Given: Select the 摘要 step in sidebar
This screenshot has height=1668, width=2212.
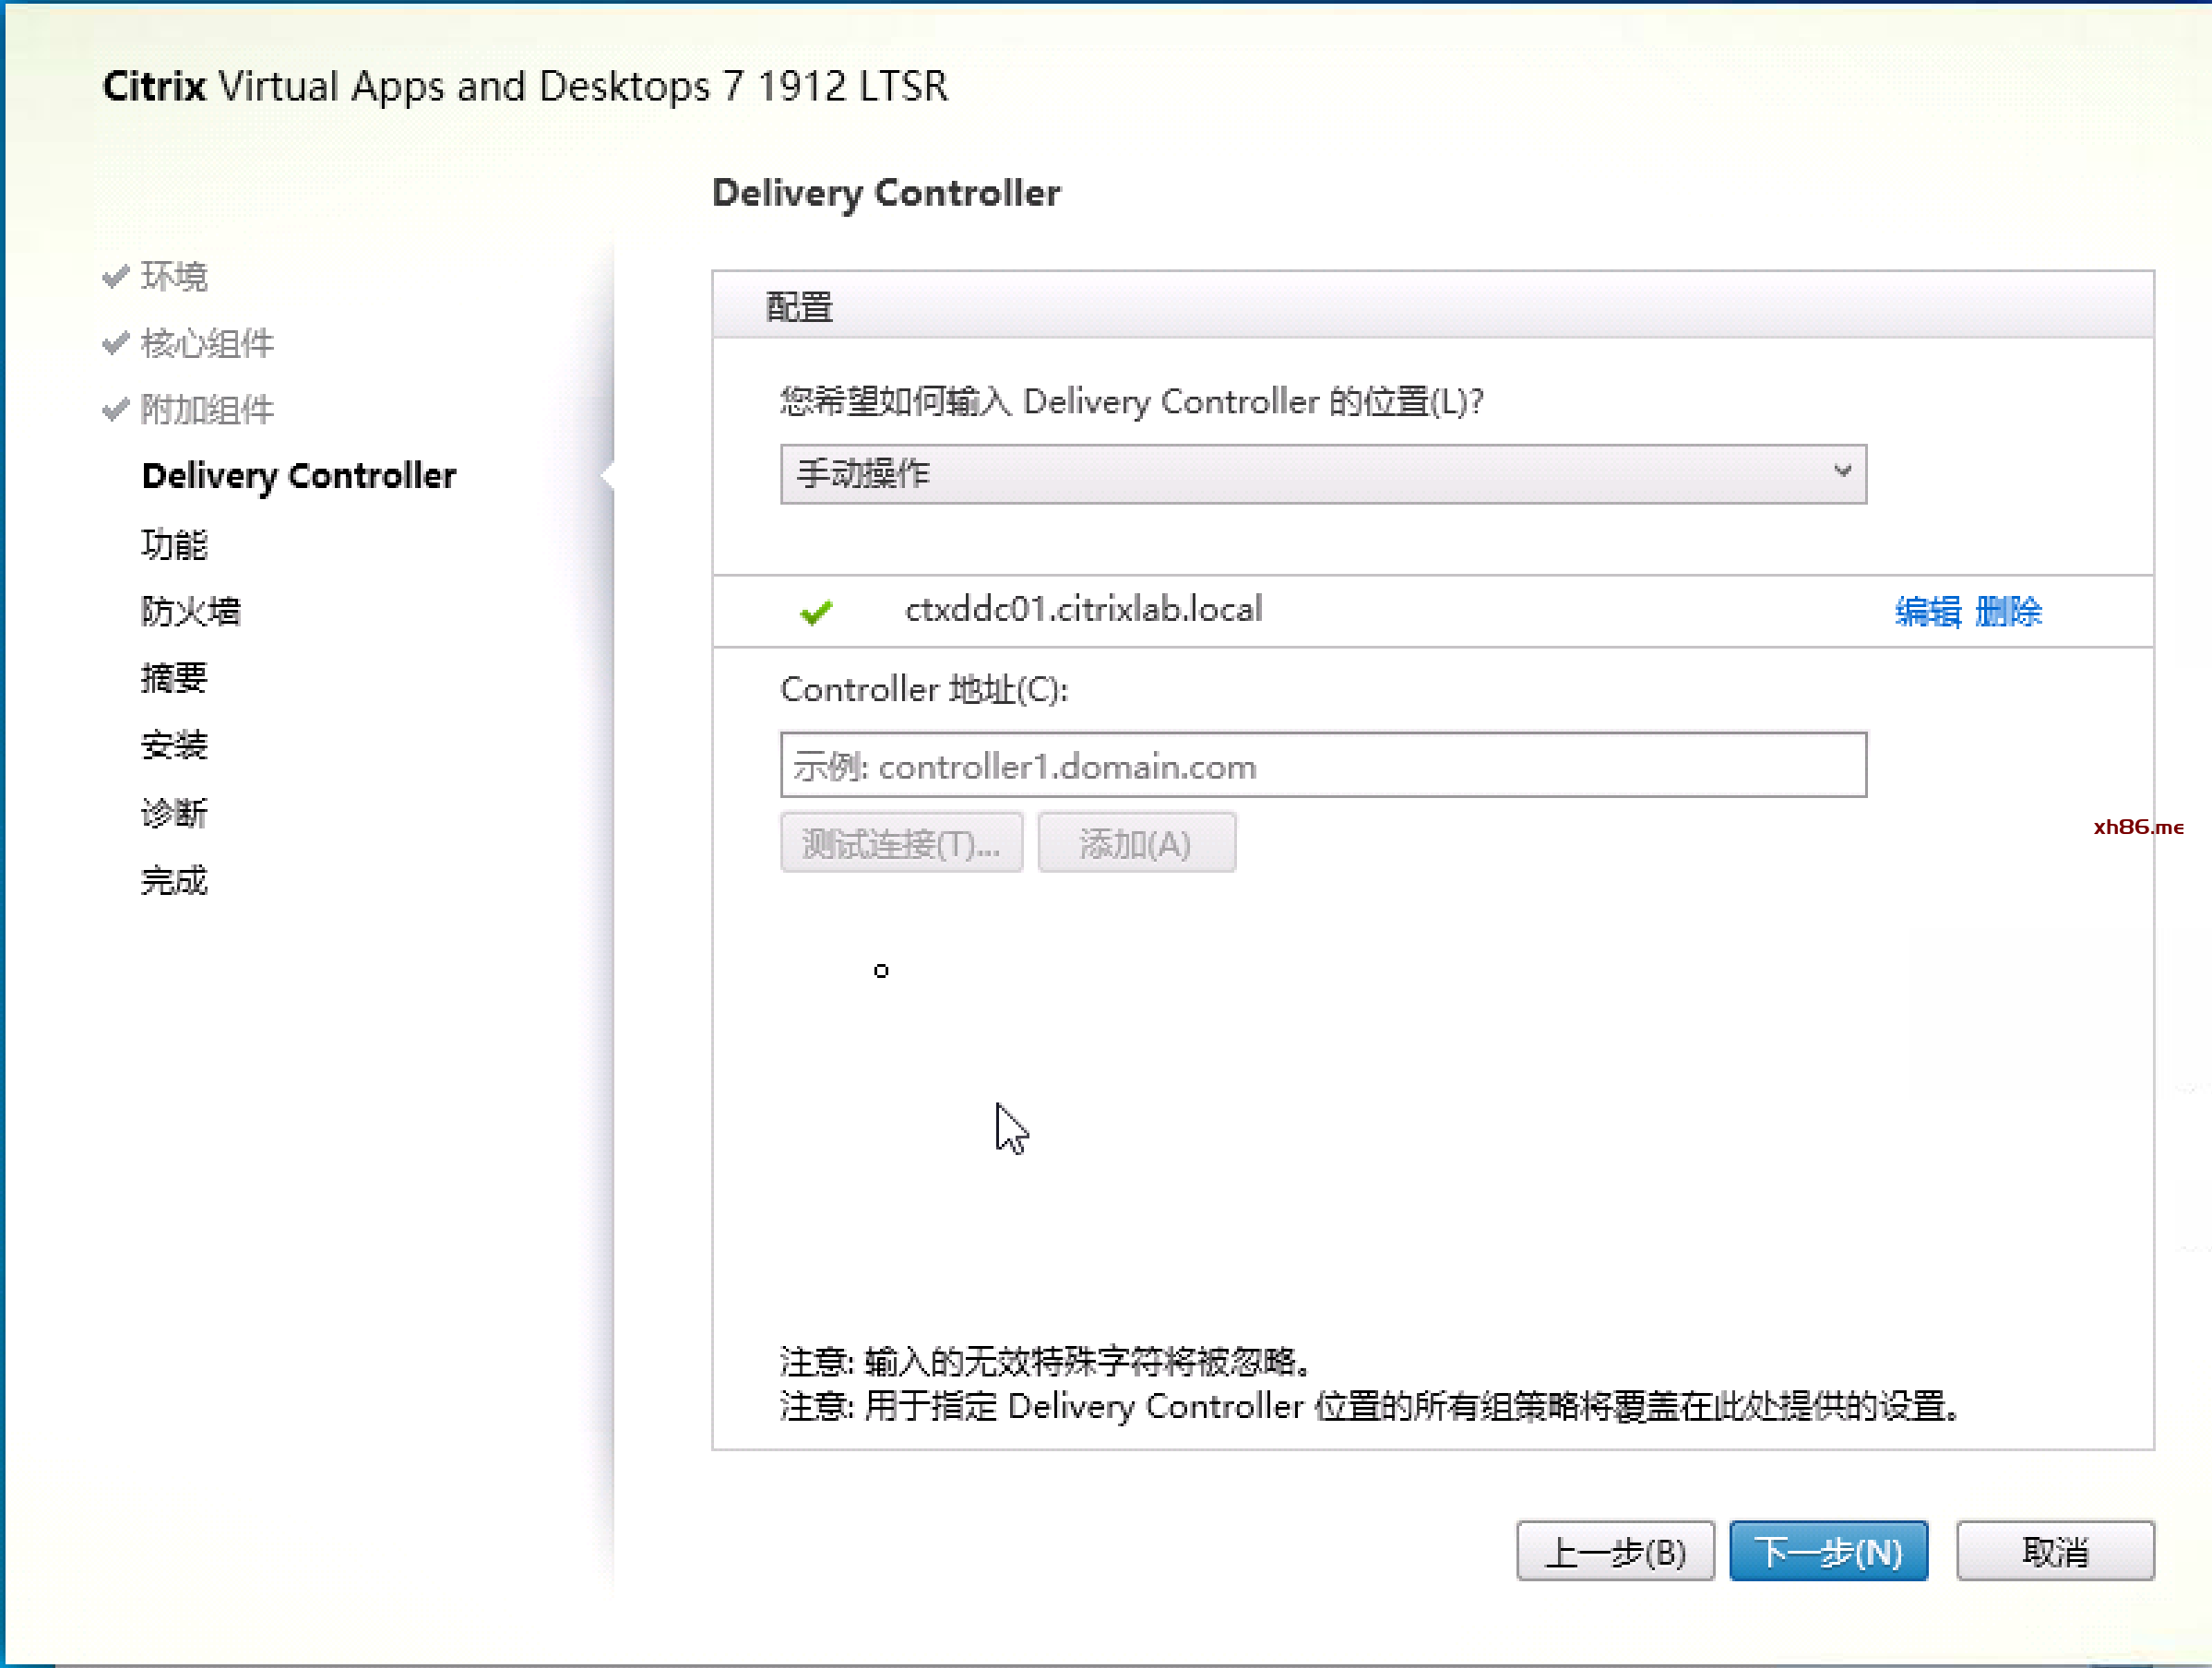Looking at the screenshot, I should click(x=174, y=678).
